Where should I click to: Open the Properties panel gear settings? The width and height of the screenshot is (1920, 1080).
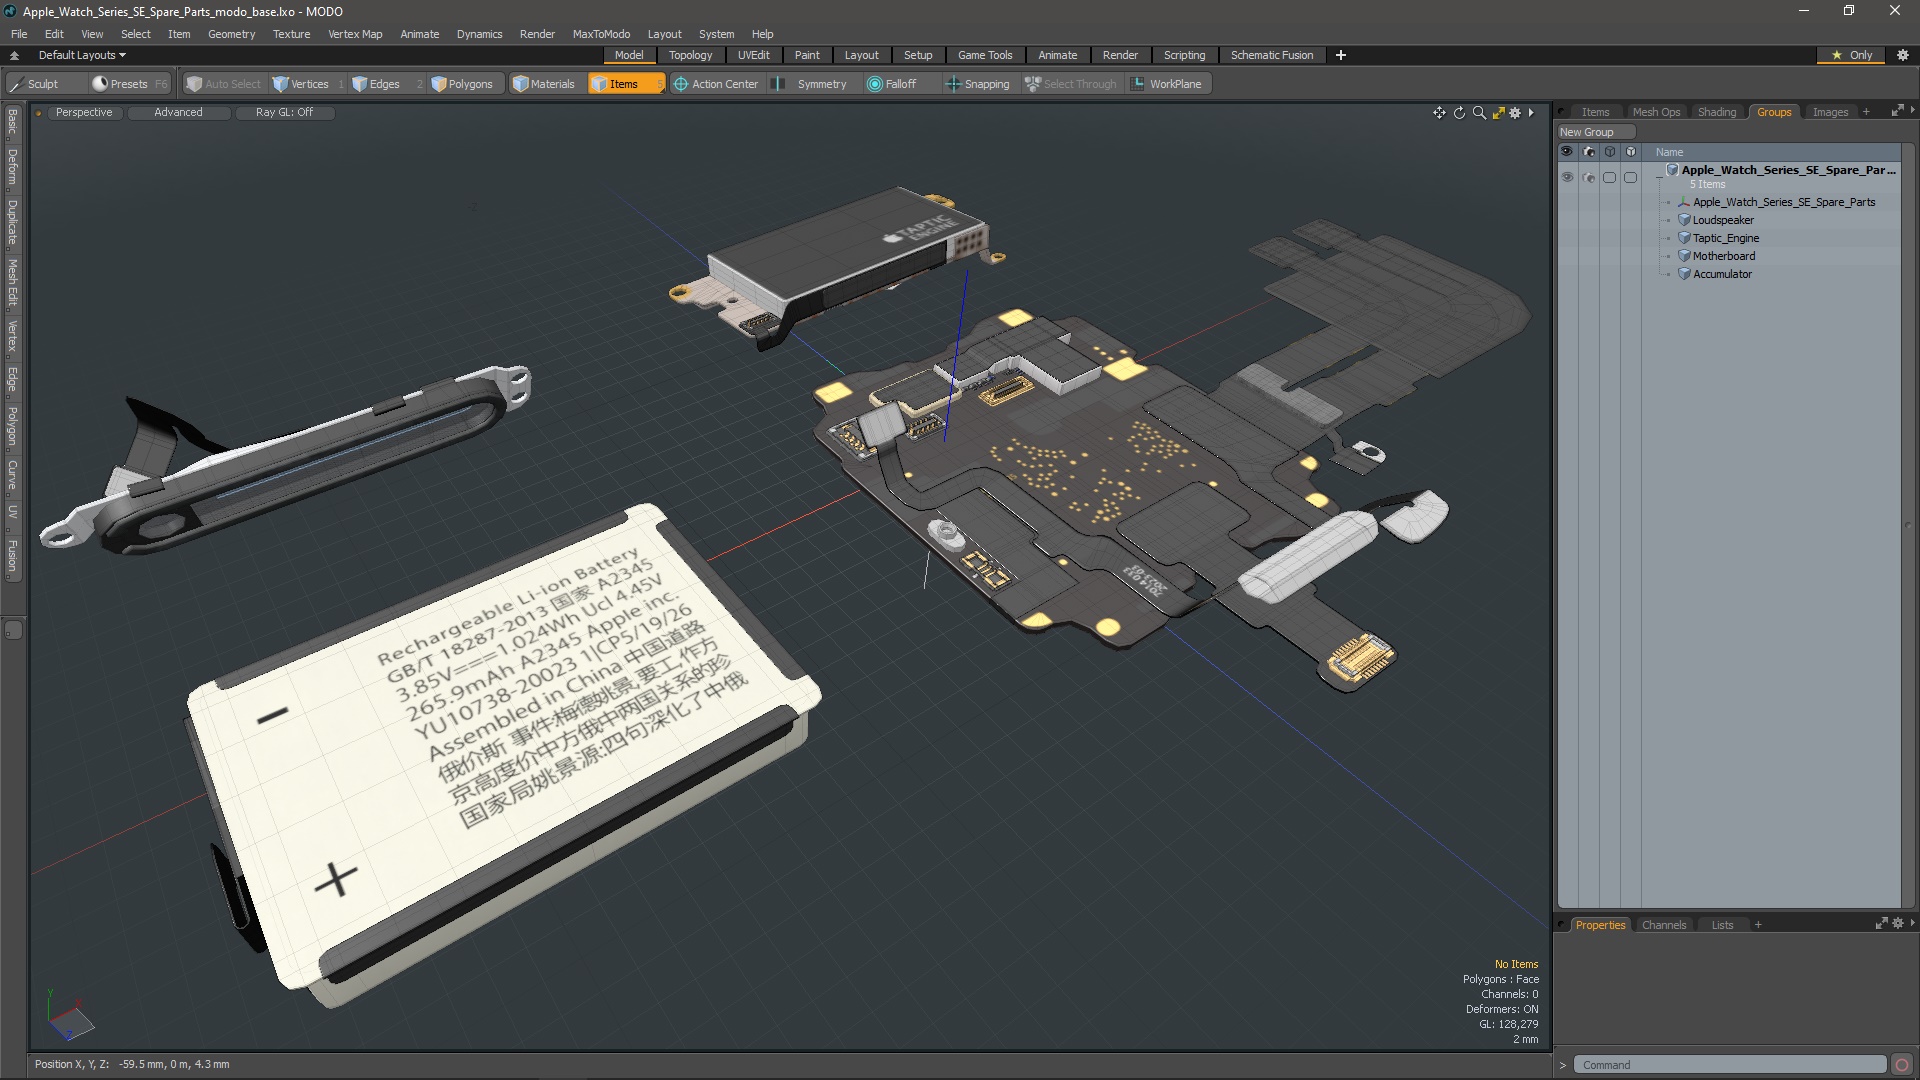point(1898,924)
